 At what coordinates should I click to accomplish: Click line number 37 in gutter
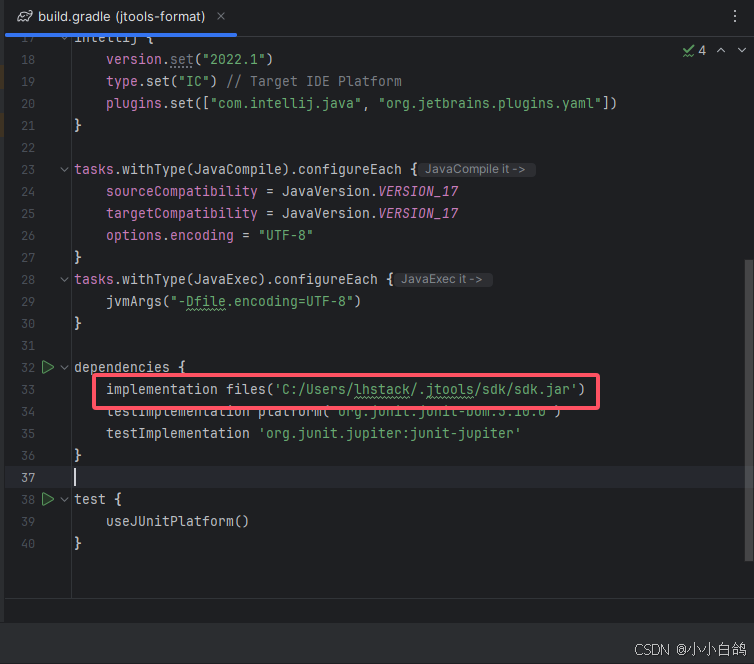28,477
